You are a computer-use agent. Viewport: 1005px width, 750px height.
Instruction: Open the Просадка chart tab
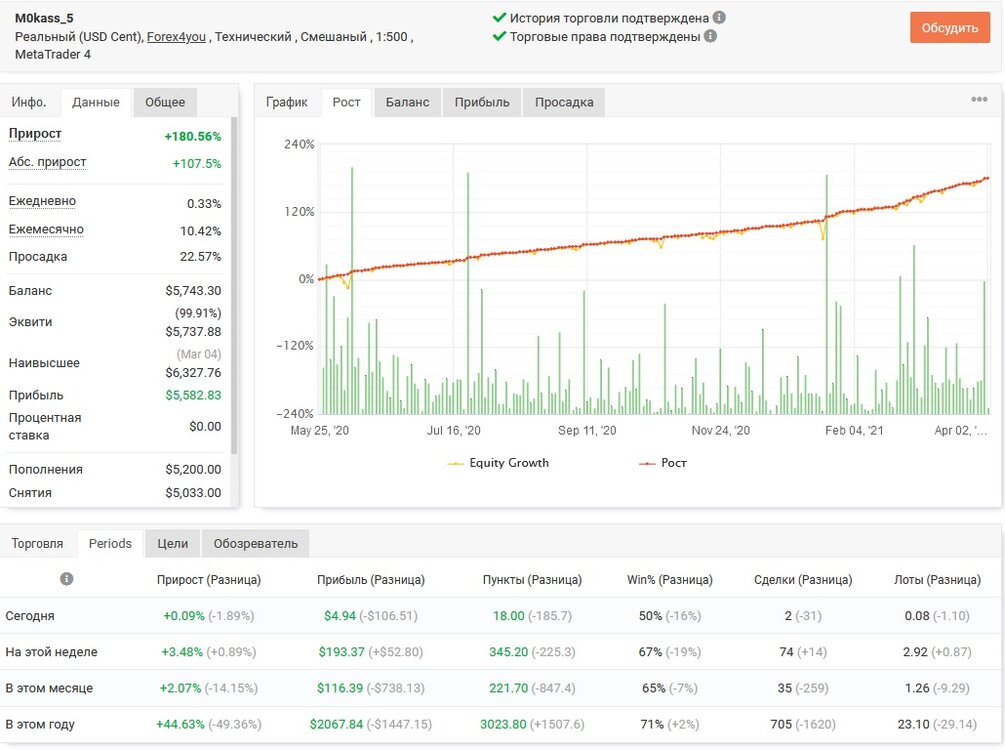tap(564, 102)
